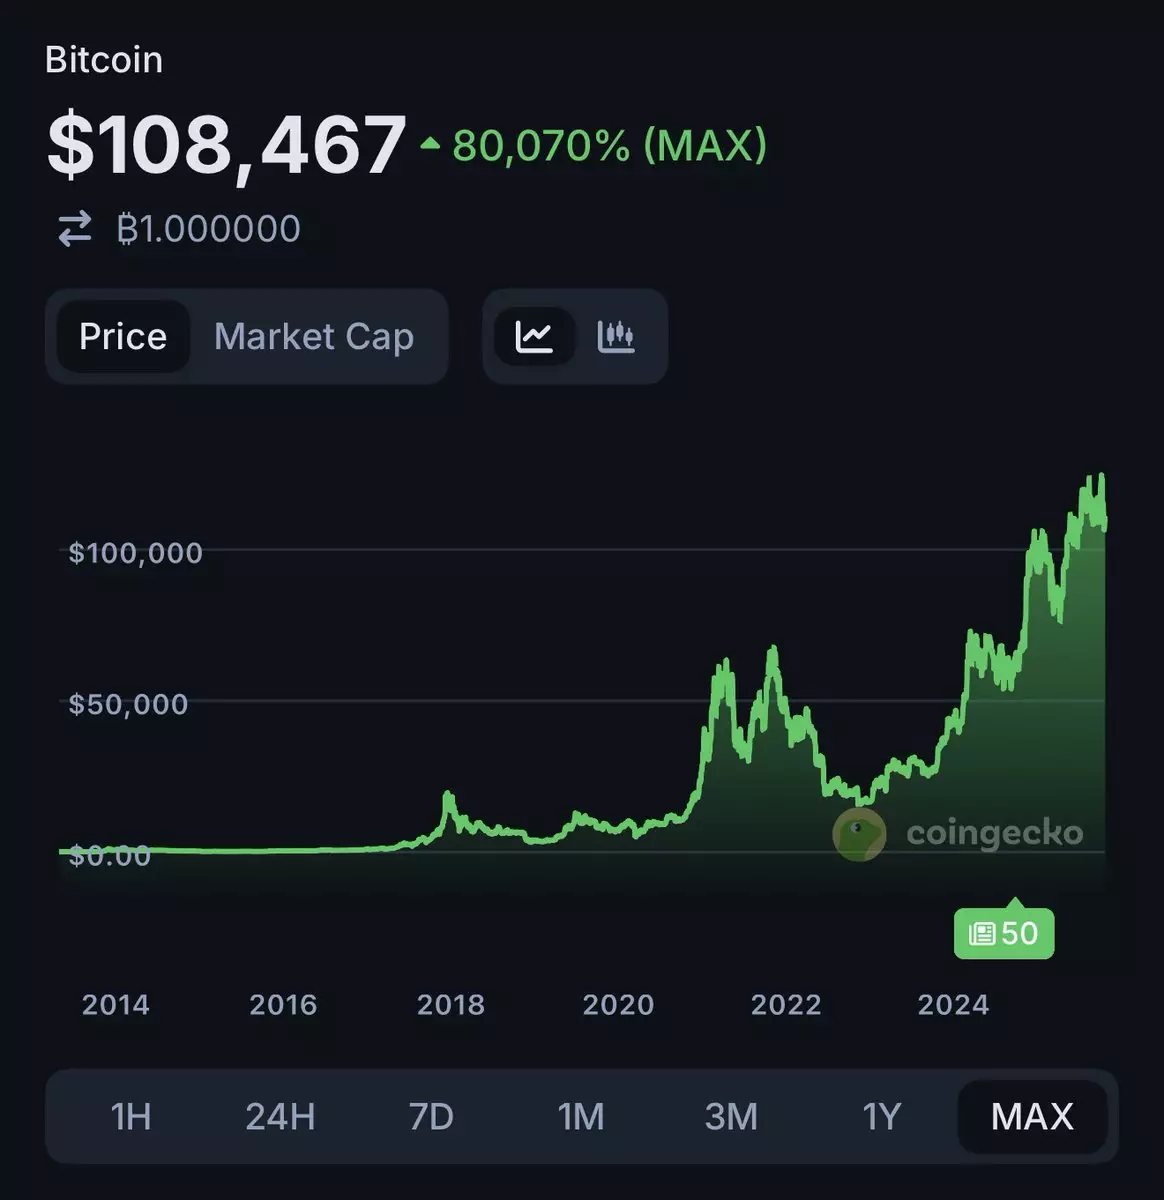Click the 80,070% (MAX) change label
1164x1200 pixels.
[x=609, y=146]
